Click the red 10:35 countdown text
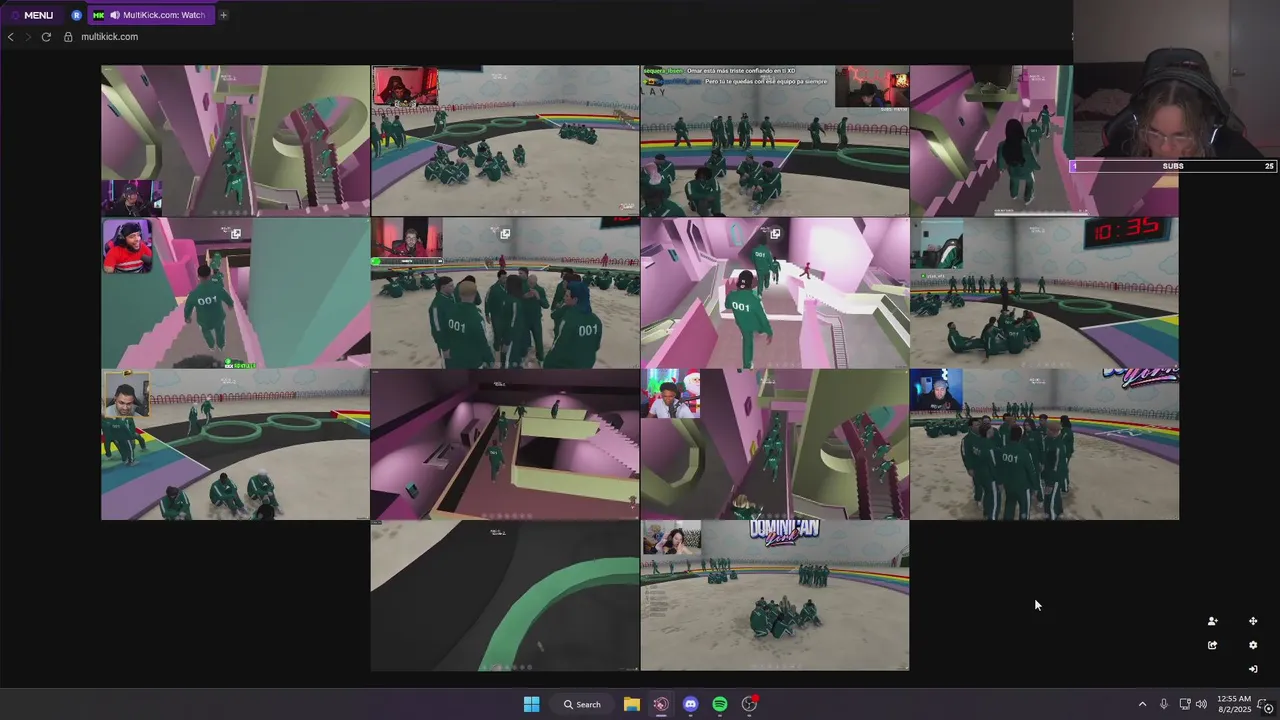 click(x=1126, y=231)
